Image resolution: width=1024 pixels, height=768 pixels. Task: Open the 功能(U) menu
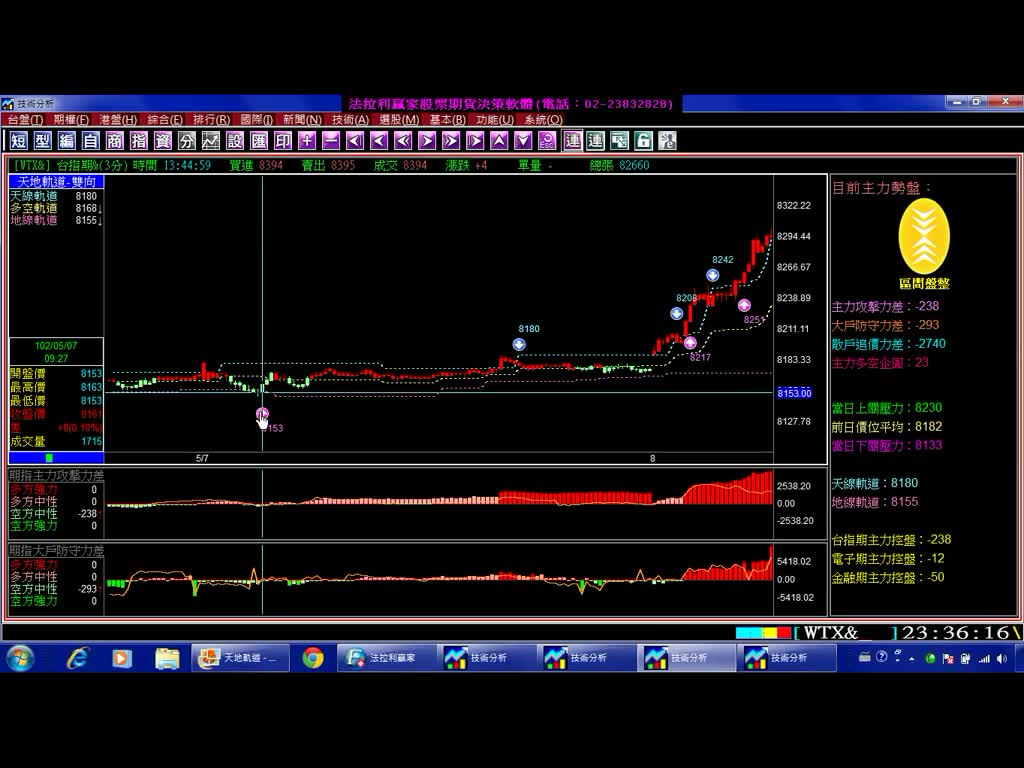(494, 120)
